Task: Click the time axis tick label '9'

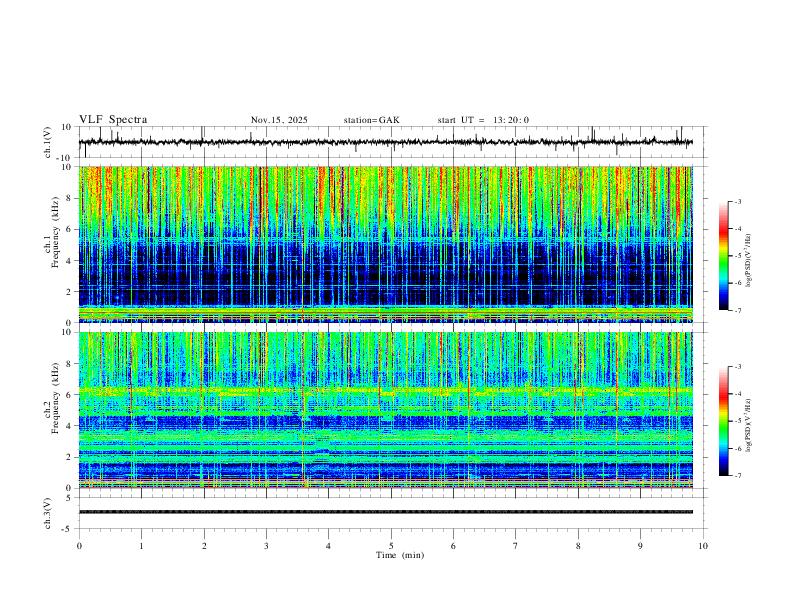Action: point(640,546)
